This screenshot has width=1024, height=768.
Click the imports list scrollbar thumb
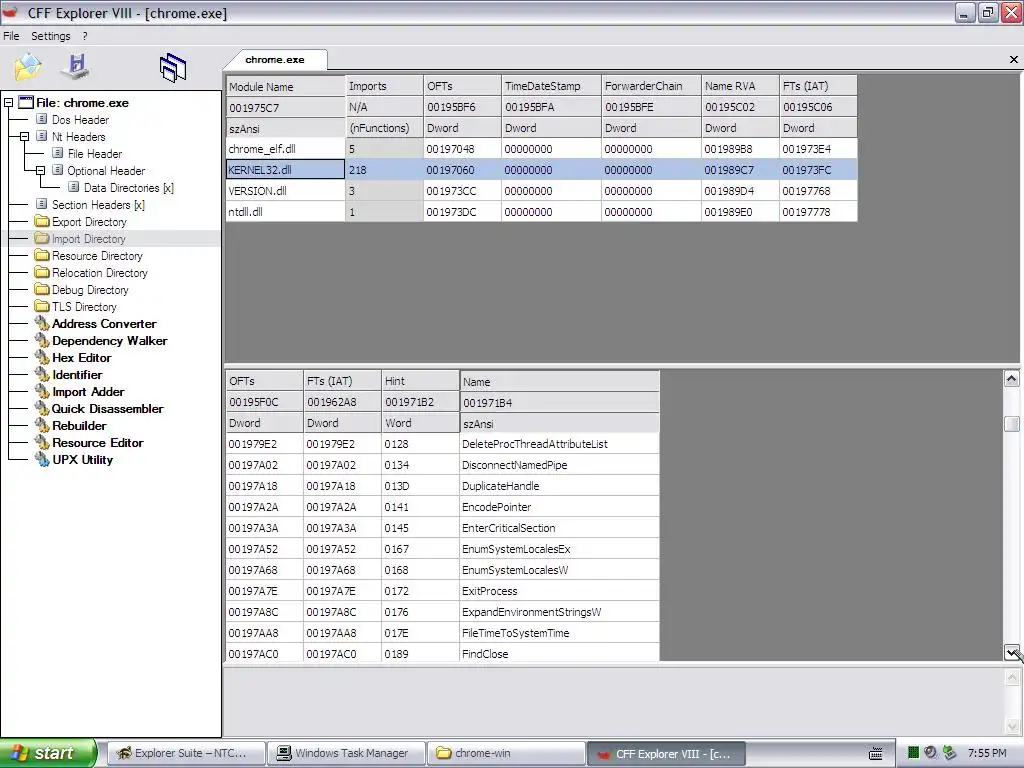click(x=1012, y=424)
